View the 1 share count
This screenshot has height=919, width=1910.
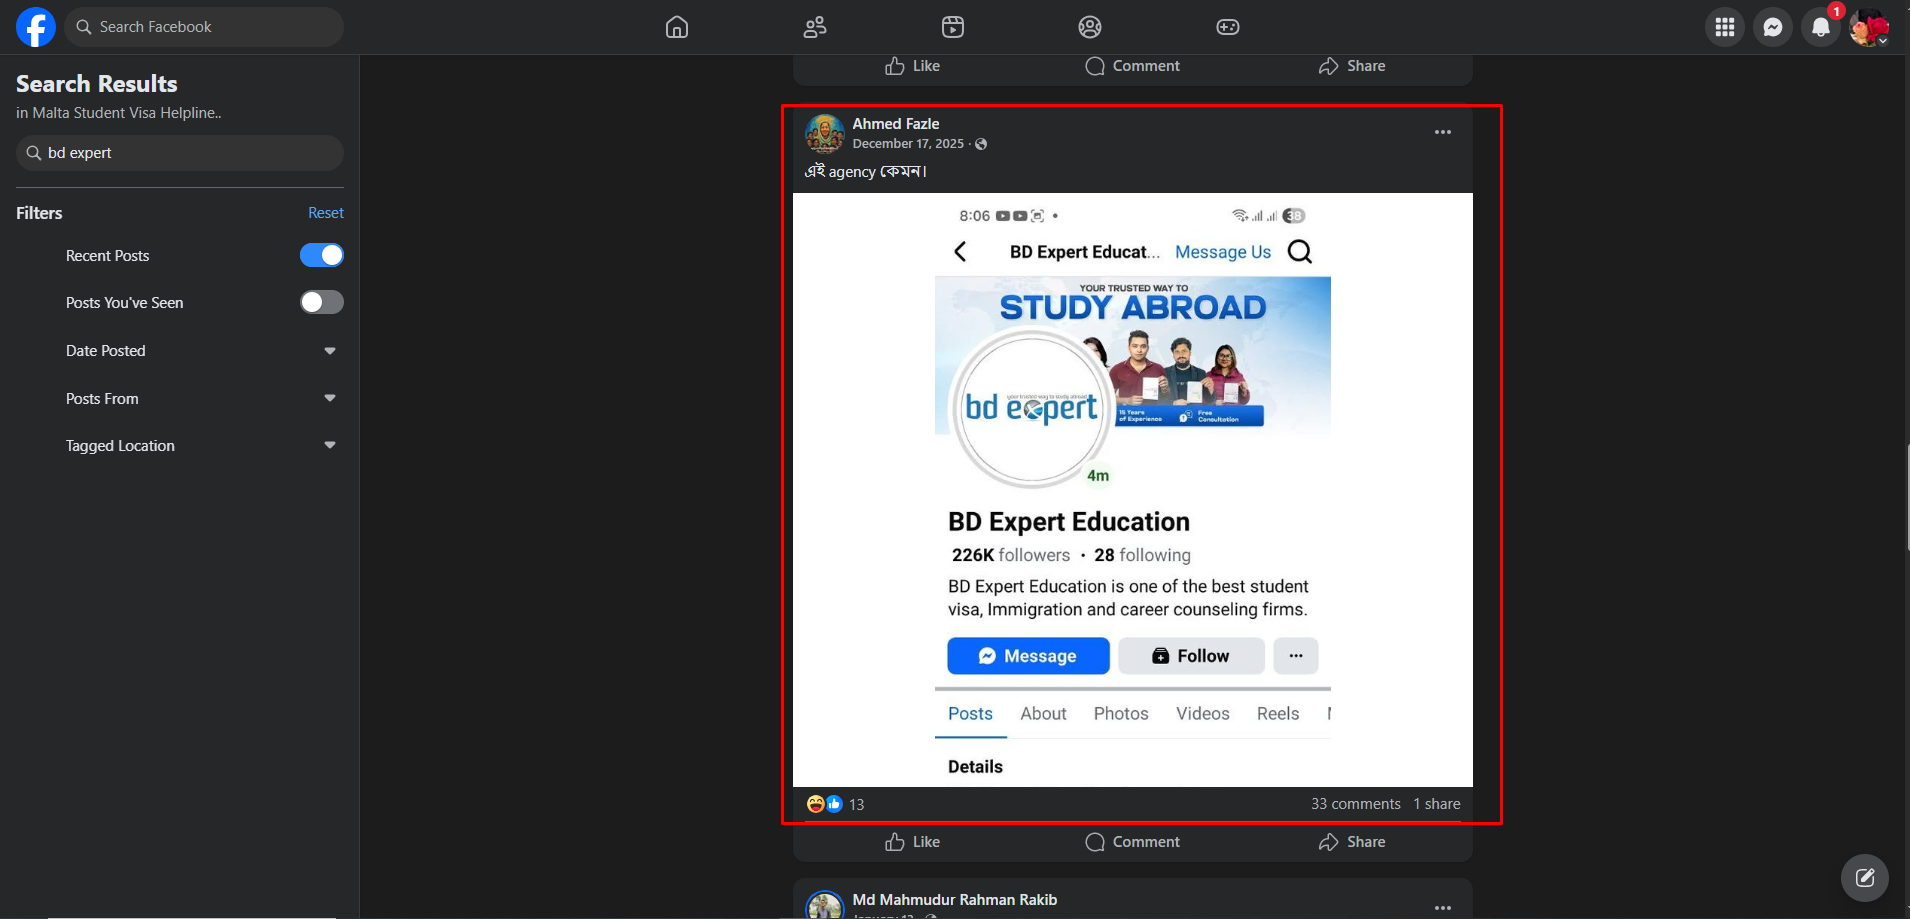click(1437, 804)
